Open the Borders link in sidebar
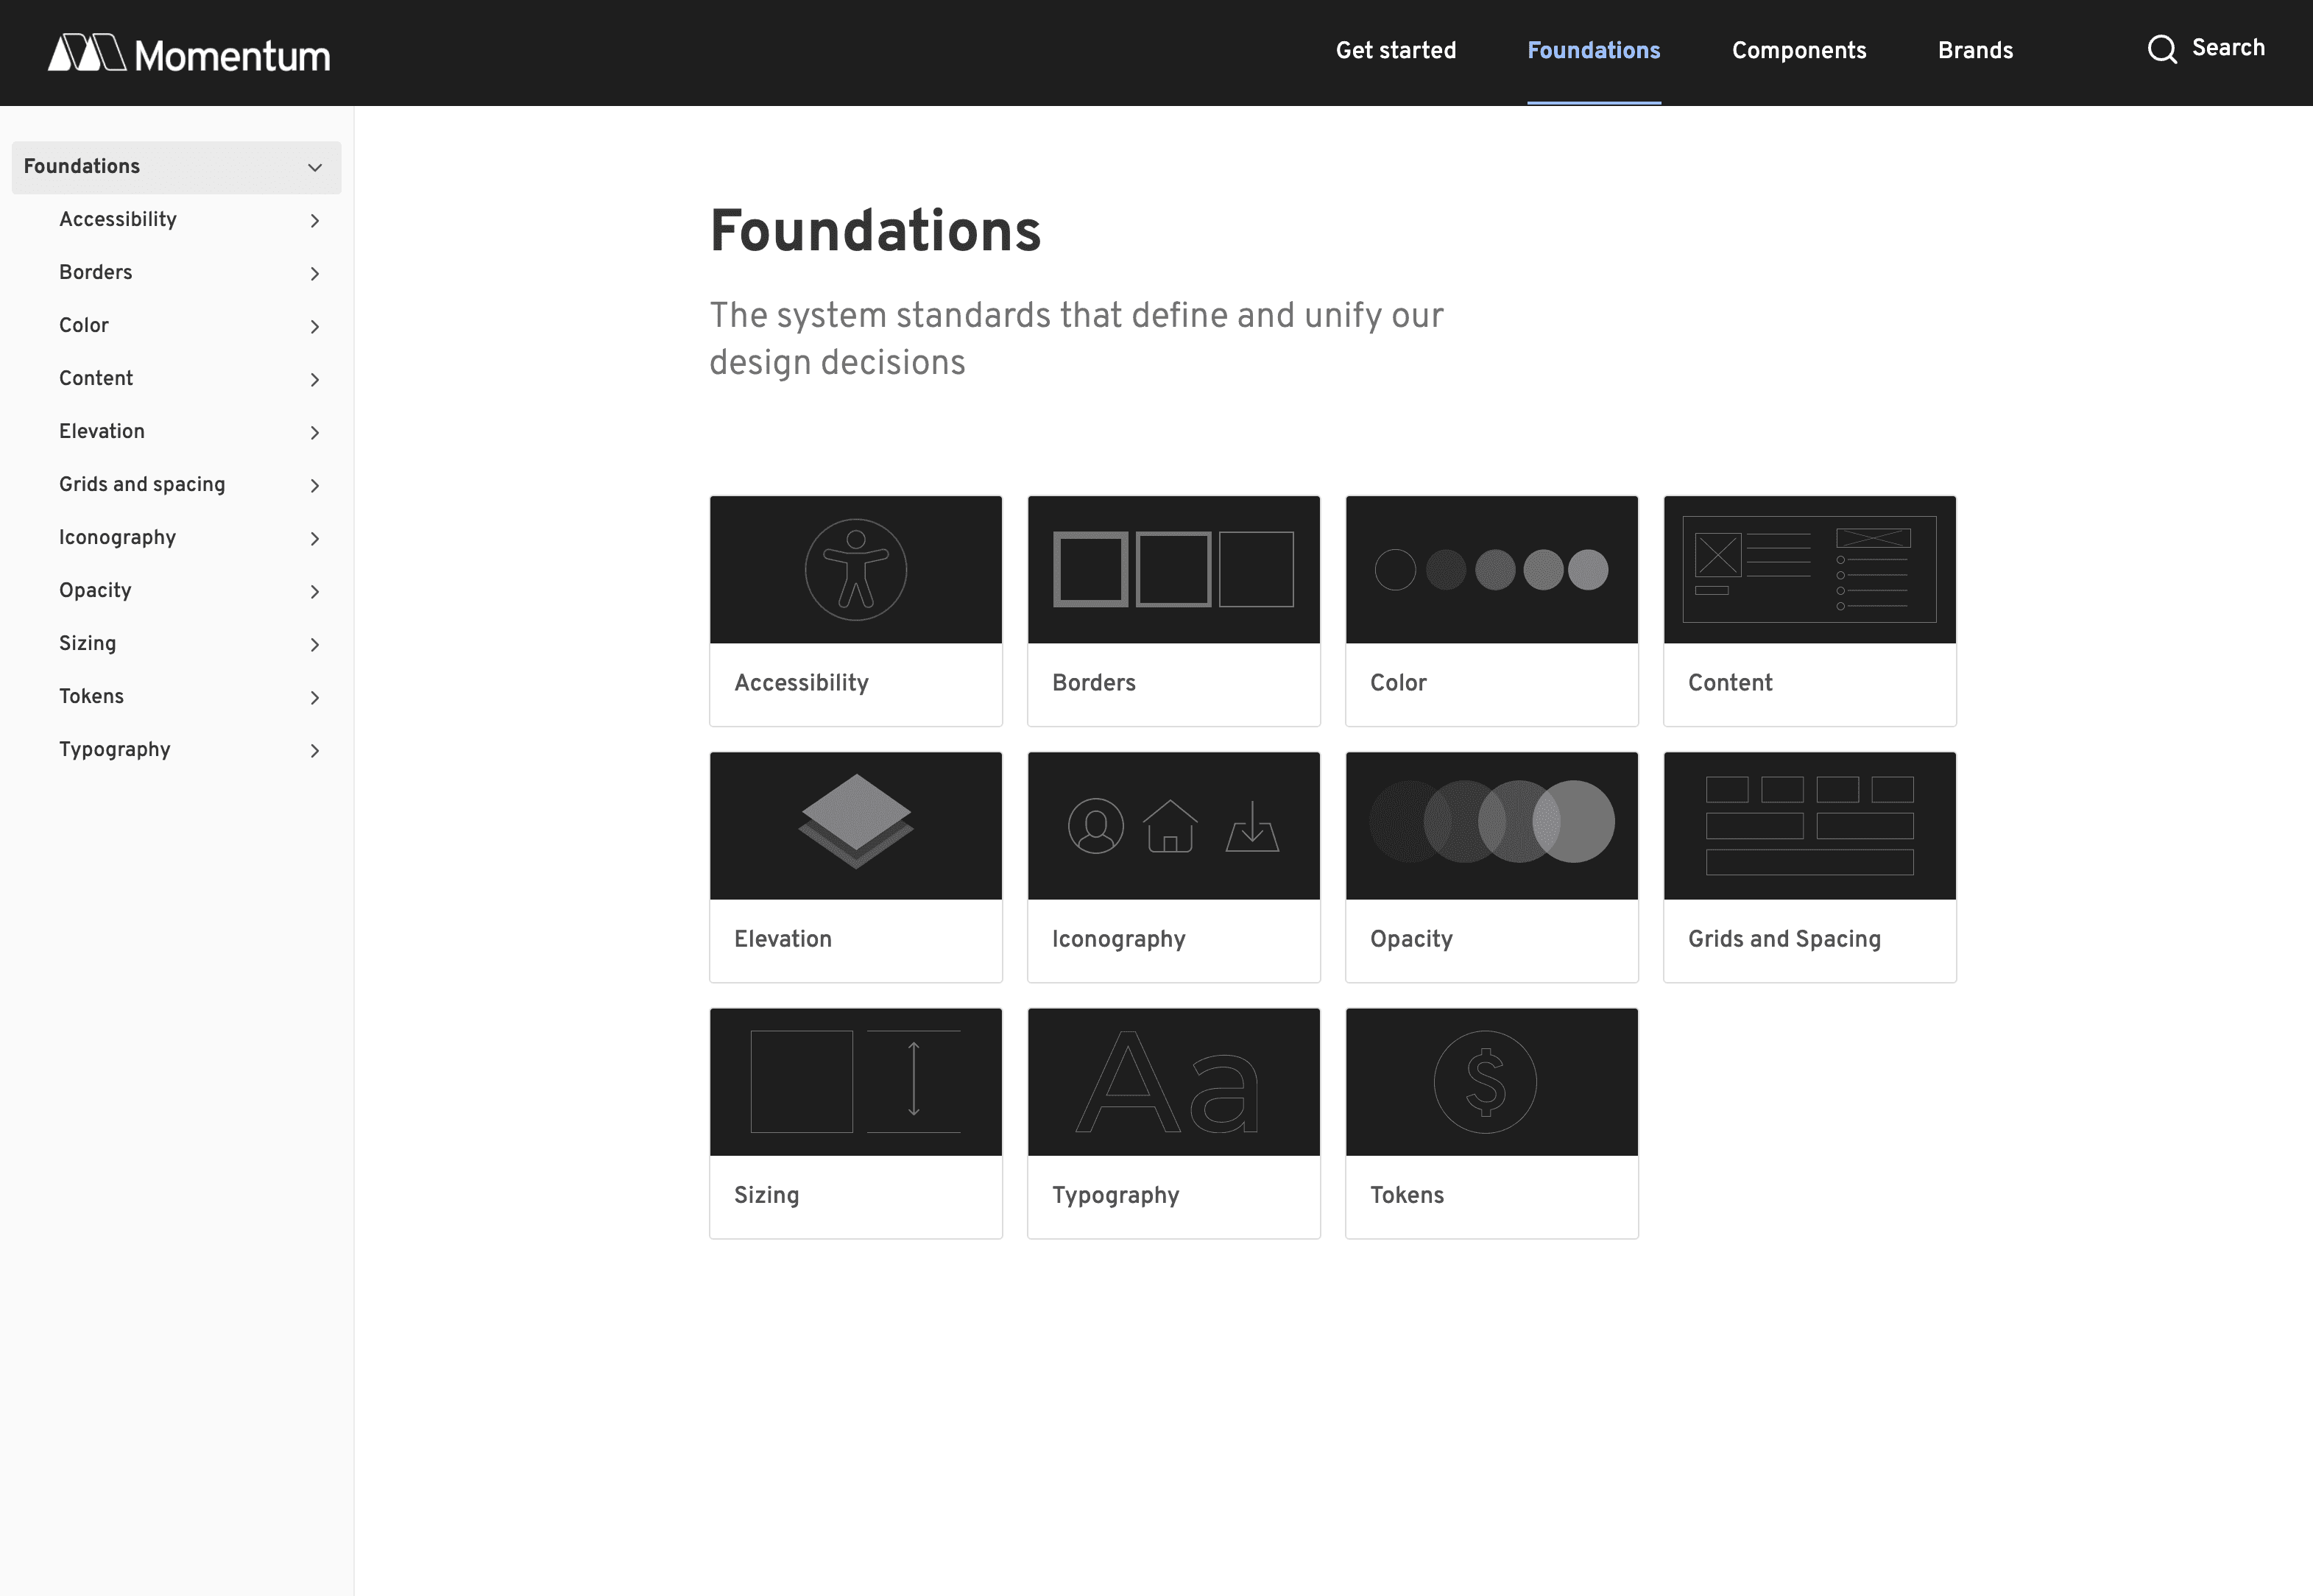2313x1596 pixels. click(x=96, y=273)
